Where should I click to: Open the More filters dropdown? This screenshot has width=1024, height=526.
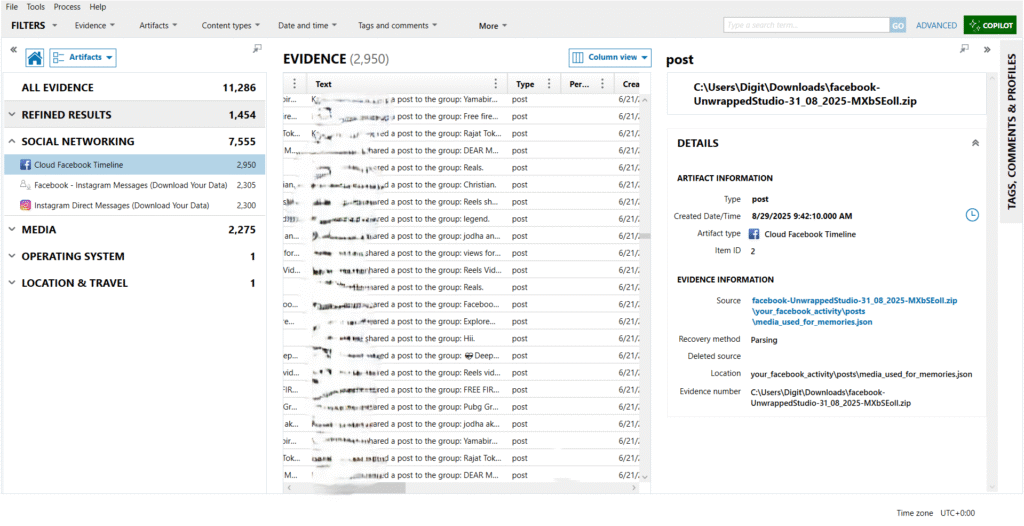pyautogui.click(x=493, y=26)
